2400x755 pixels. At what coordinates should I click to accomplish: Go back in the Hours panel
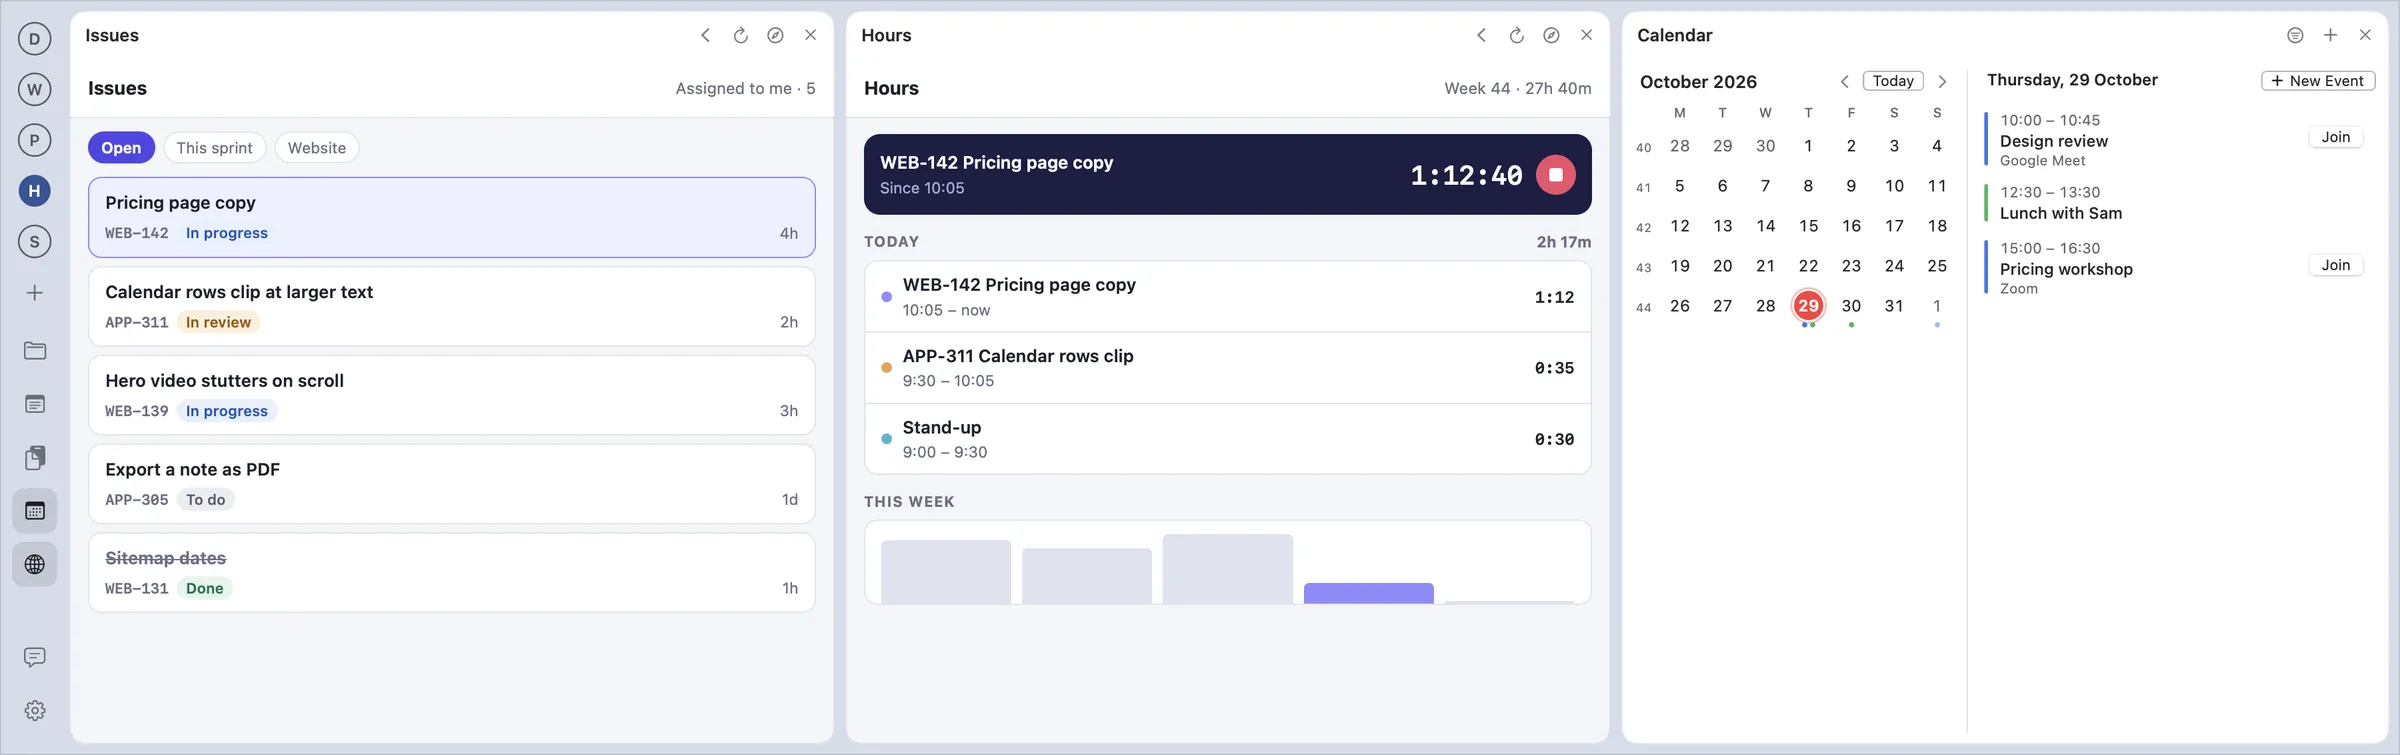(x=1482, y=35)
